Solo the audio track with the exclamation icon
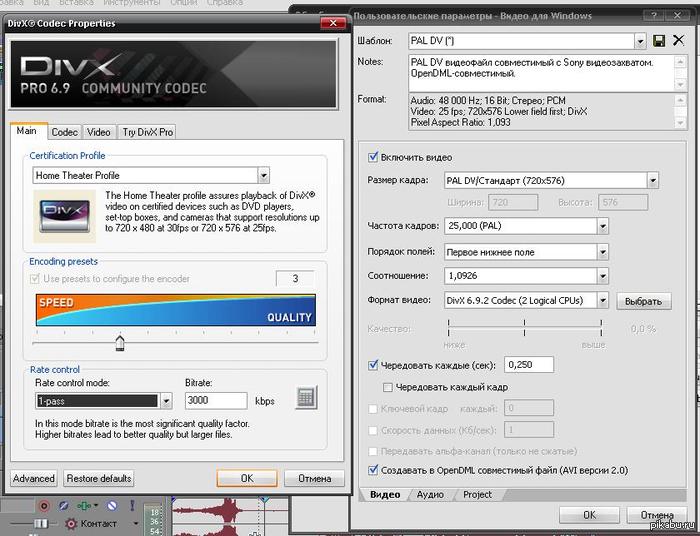Viewport: 700px width, 536px height. click(x=132, y=505)
